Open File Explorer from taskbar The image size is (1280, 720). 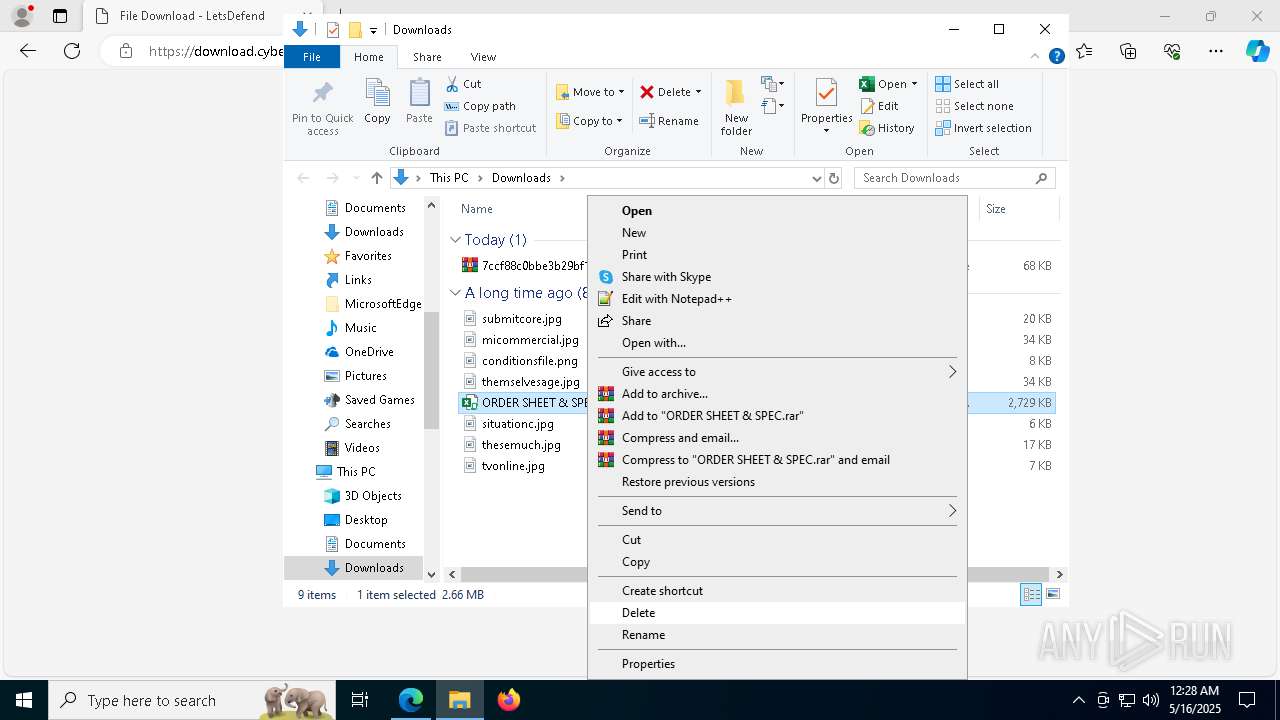click(x=460, y=700)
